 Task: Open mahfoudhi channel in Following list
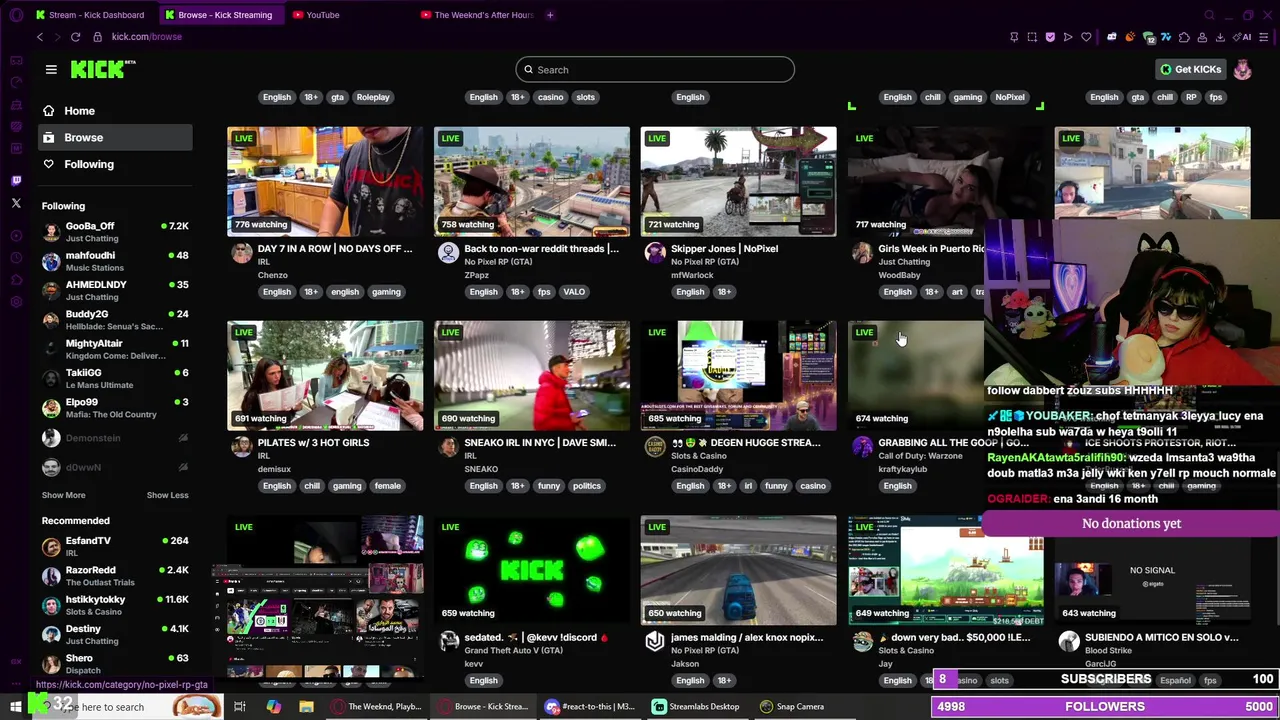[x=115, y=261]
